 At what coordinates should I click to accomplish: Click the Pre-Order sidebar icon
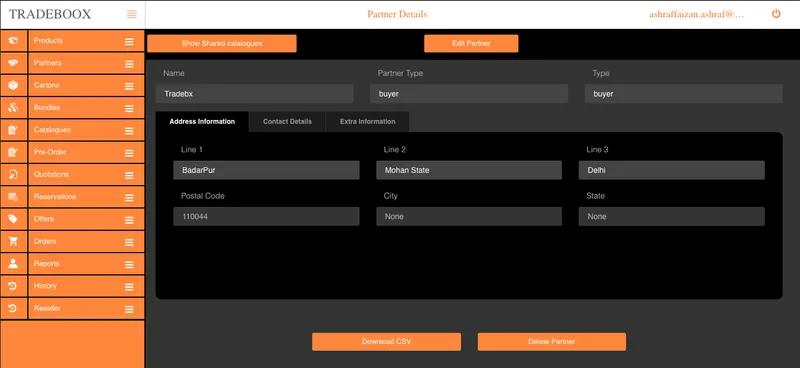13,152
